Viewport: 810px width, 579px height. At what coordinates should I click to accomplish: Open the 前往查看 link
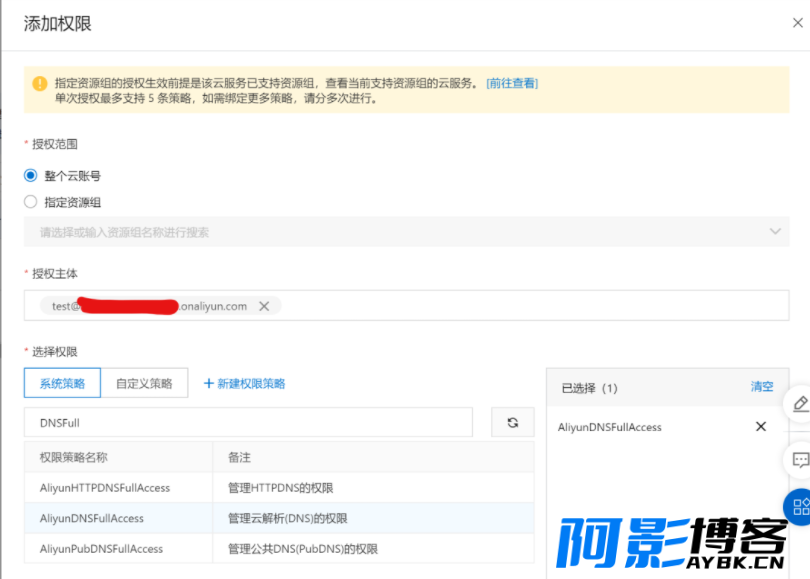point(512,83)
